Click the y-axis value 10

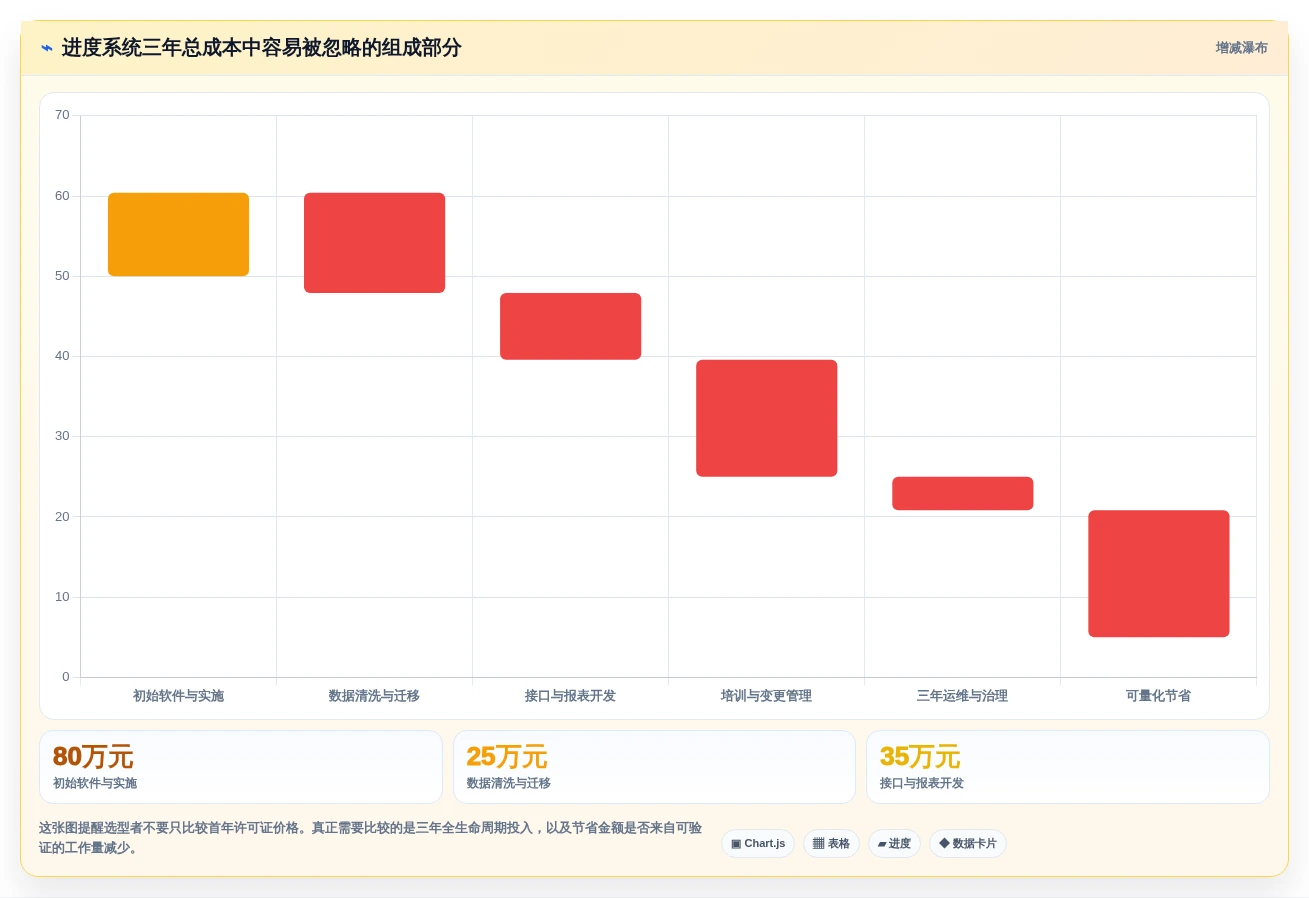[62, 597]
